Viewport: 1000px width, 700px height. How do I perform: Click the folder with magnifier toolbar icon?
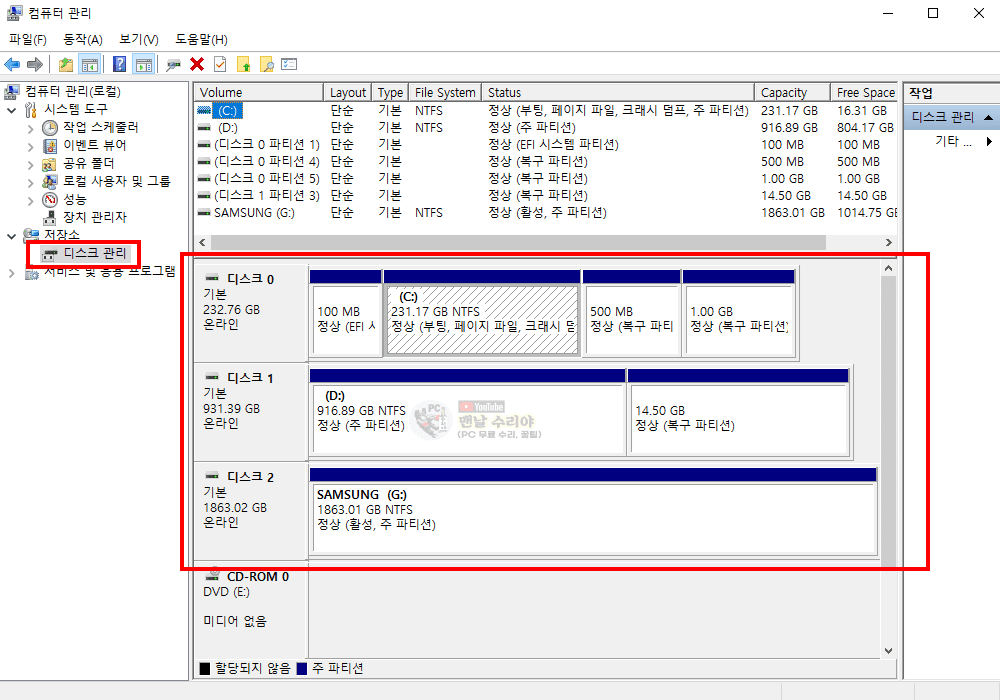tap(266, 65)
